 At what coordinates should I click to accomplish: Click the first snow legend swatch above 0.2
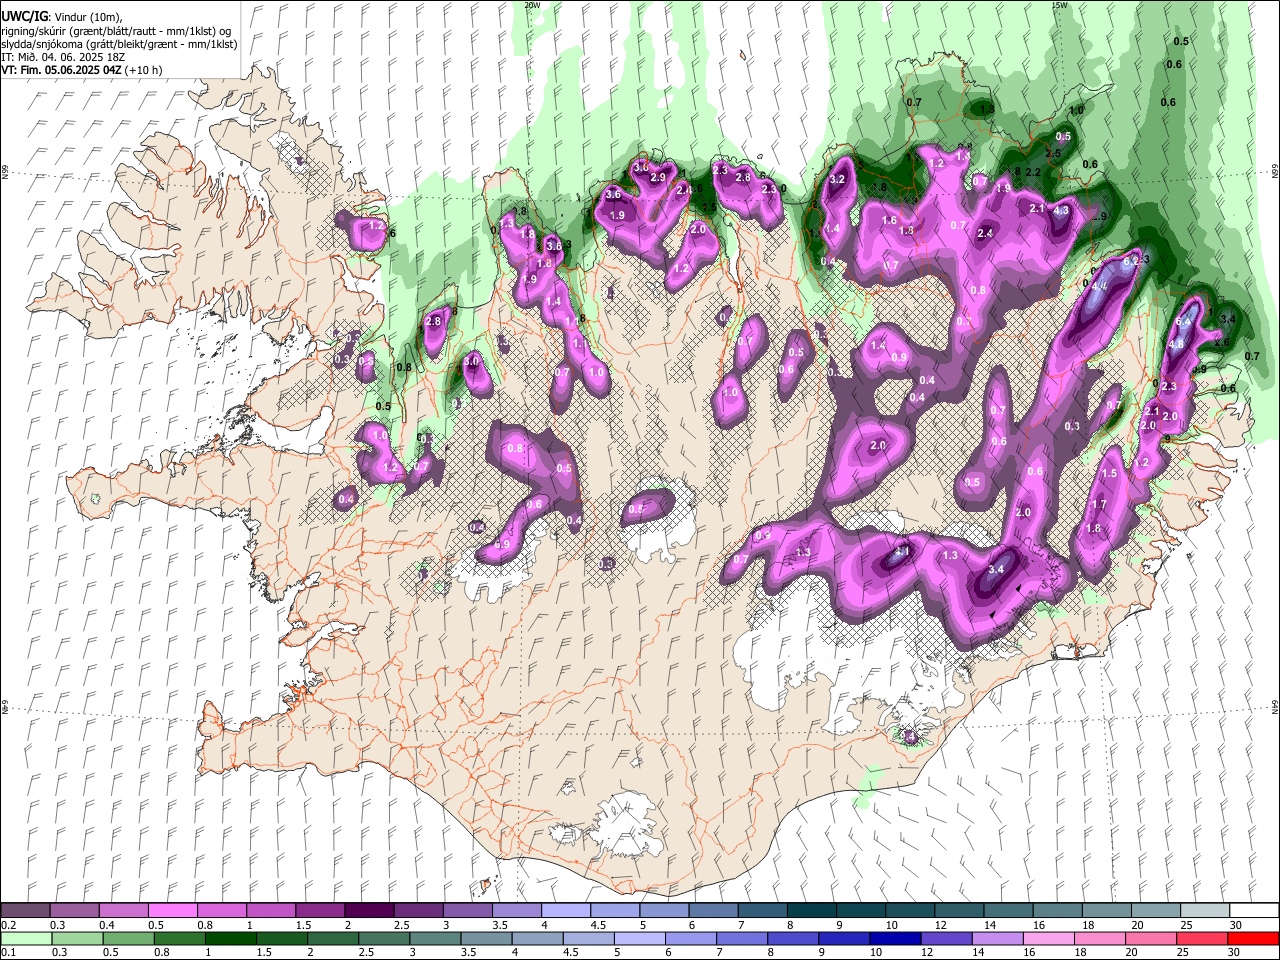click(25, 910)
